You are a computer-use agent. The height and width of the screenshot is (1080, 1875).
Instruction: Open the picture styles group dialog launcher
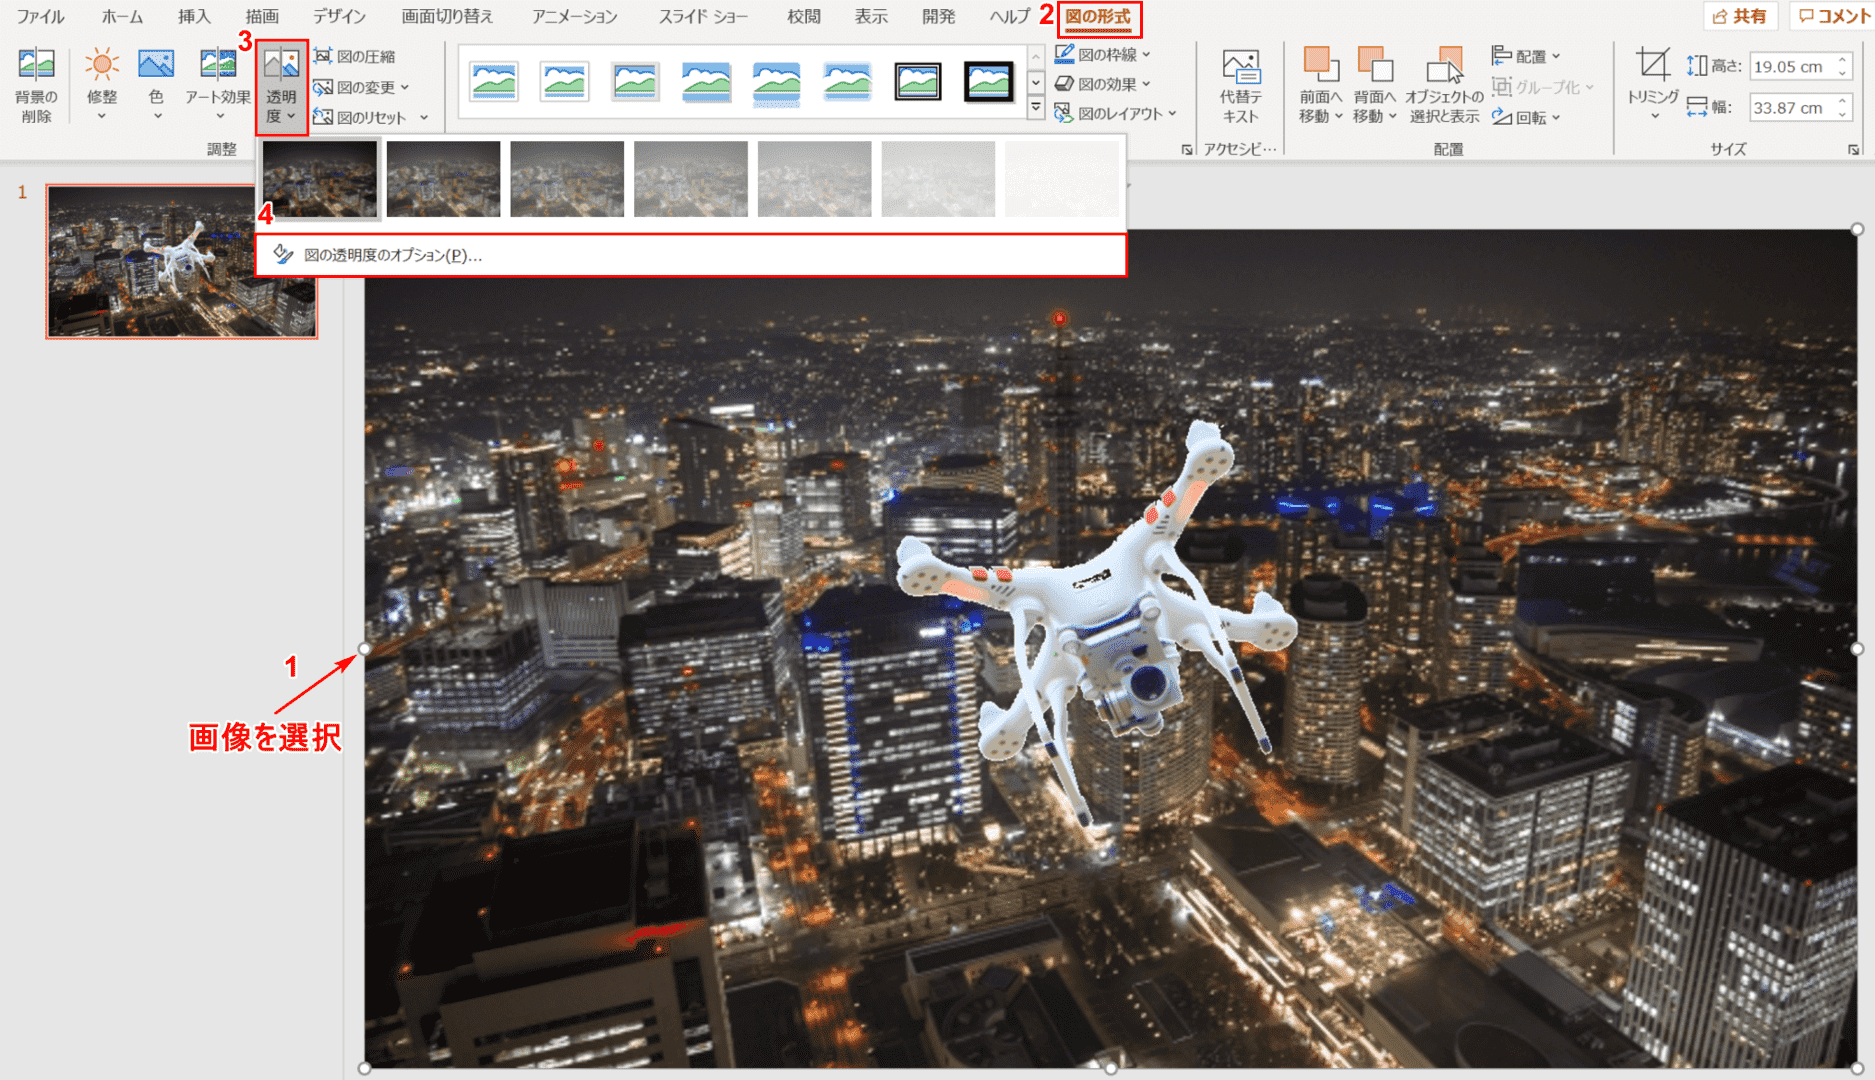pos(1187,150)
